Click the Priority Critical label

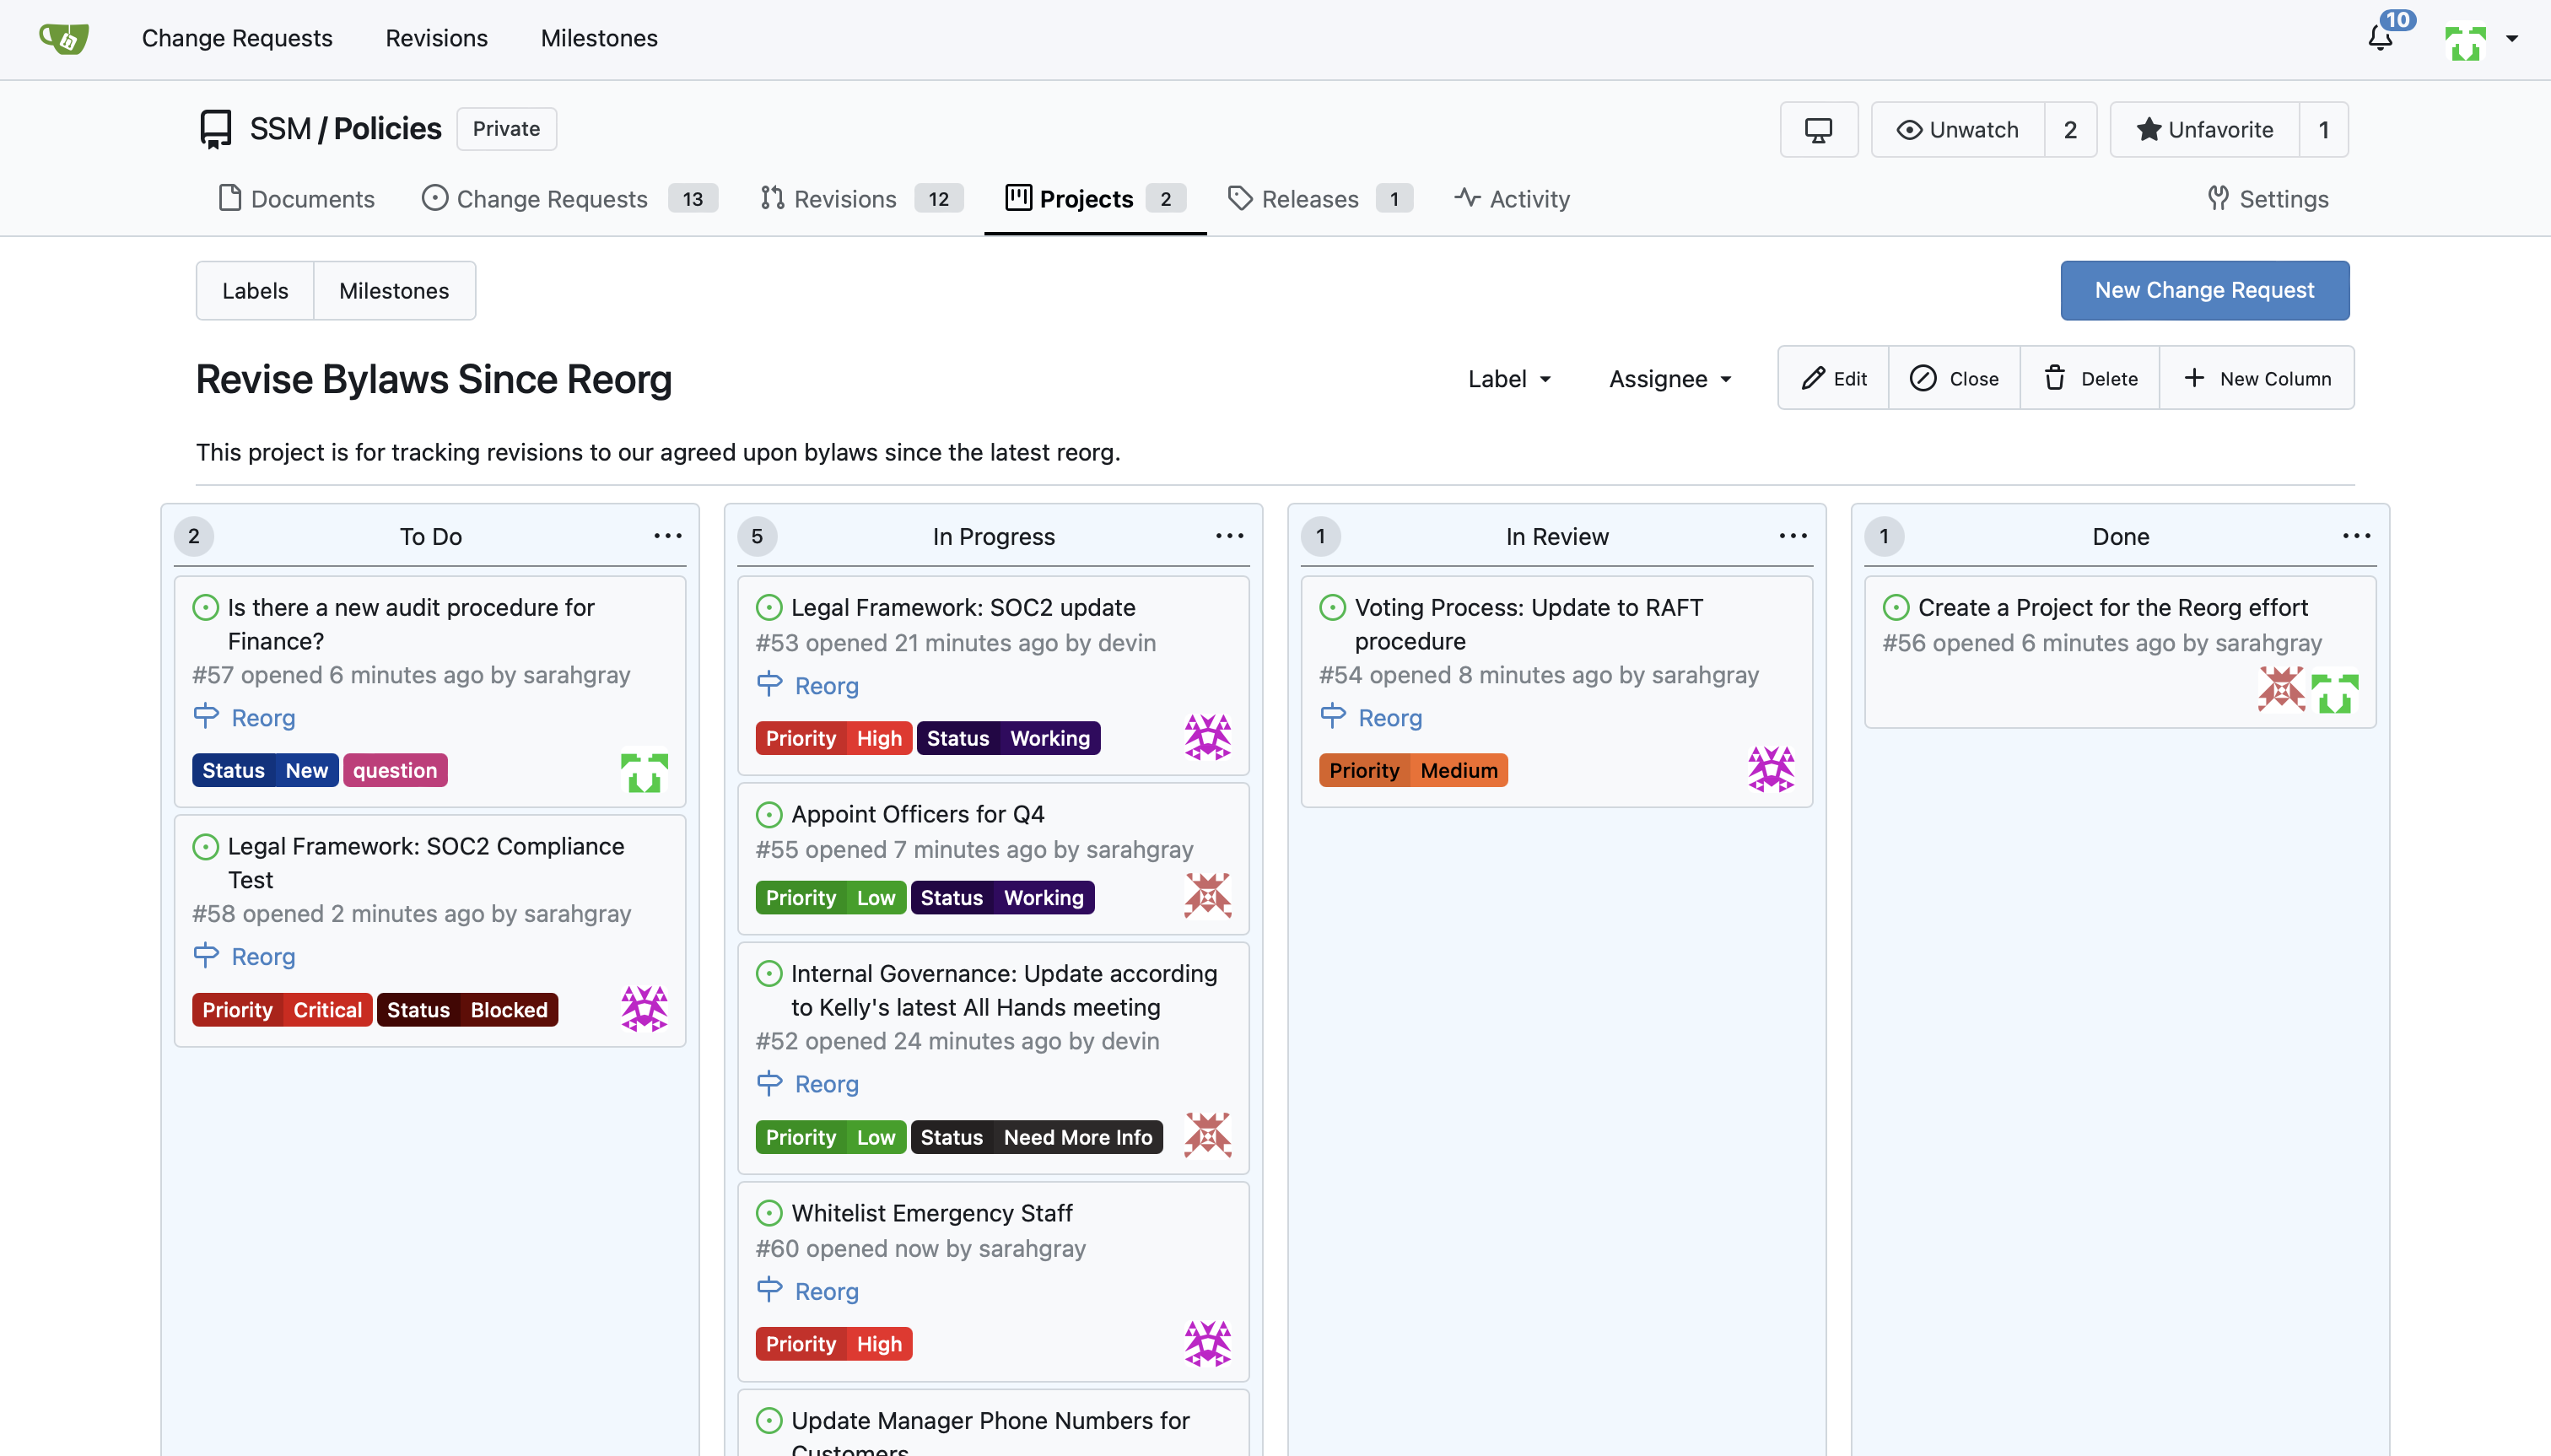[x=282, y=1010]
